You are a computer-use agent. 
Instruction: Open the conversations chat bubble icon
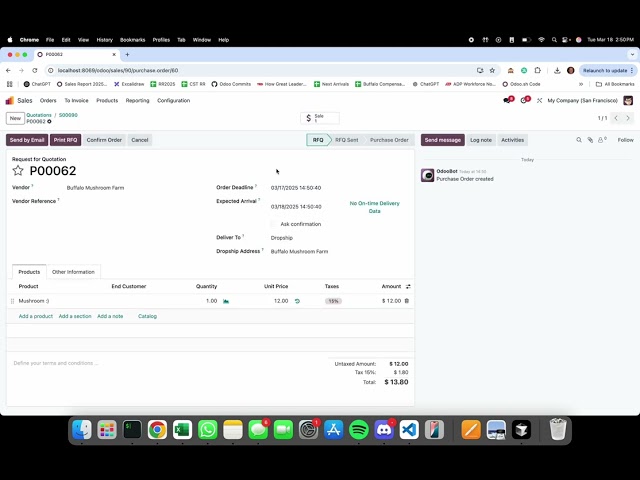(x=508, y=100)
